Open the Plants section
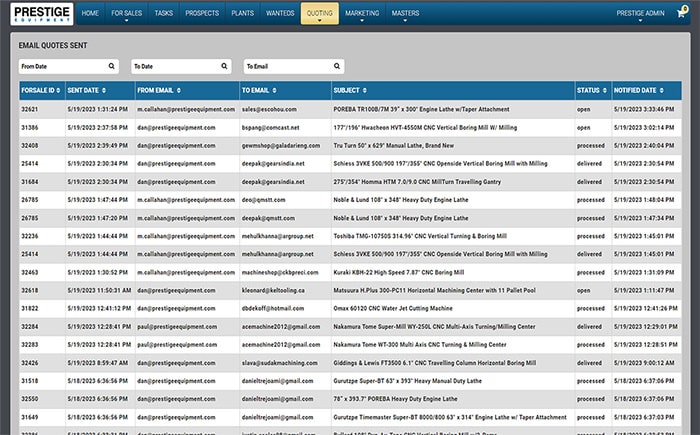The height and width of the screenshot is (435, 700). pos(242,13)
